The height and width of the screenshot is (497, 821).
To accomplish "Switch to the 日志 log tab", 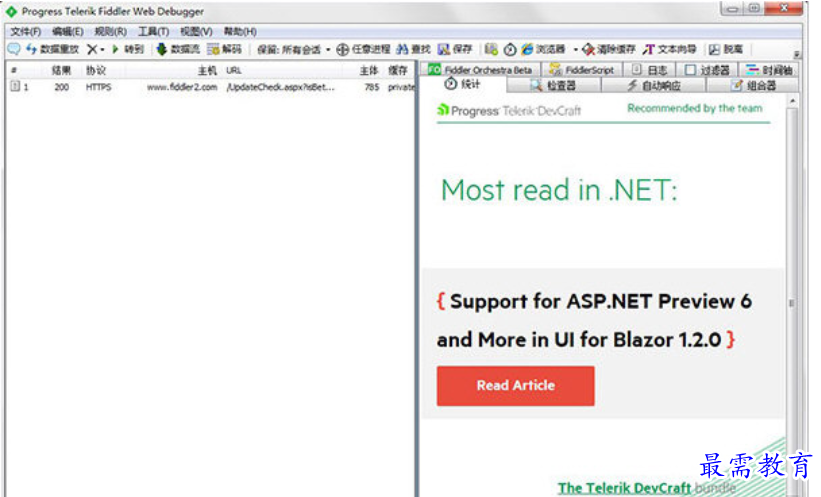I will 649,70.
